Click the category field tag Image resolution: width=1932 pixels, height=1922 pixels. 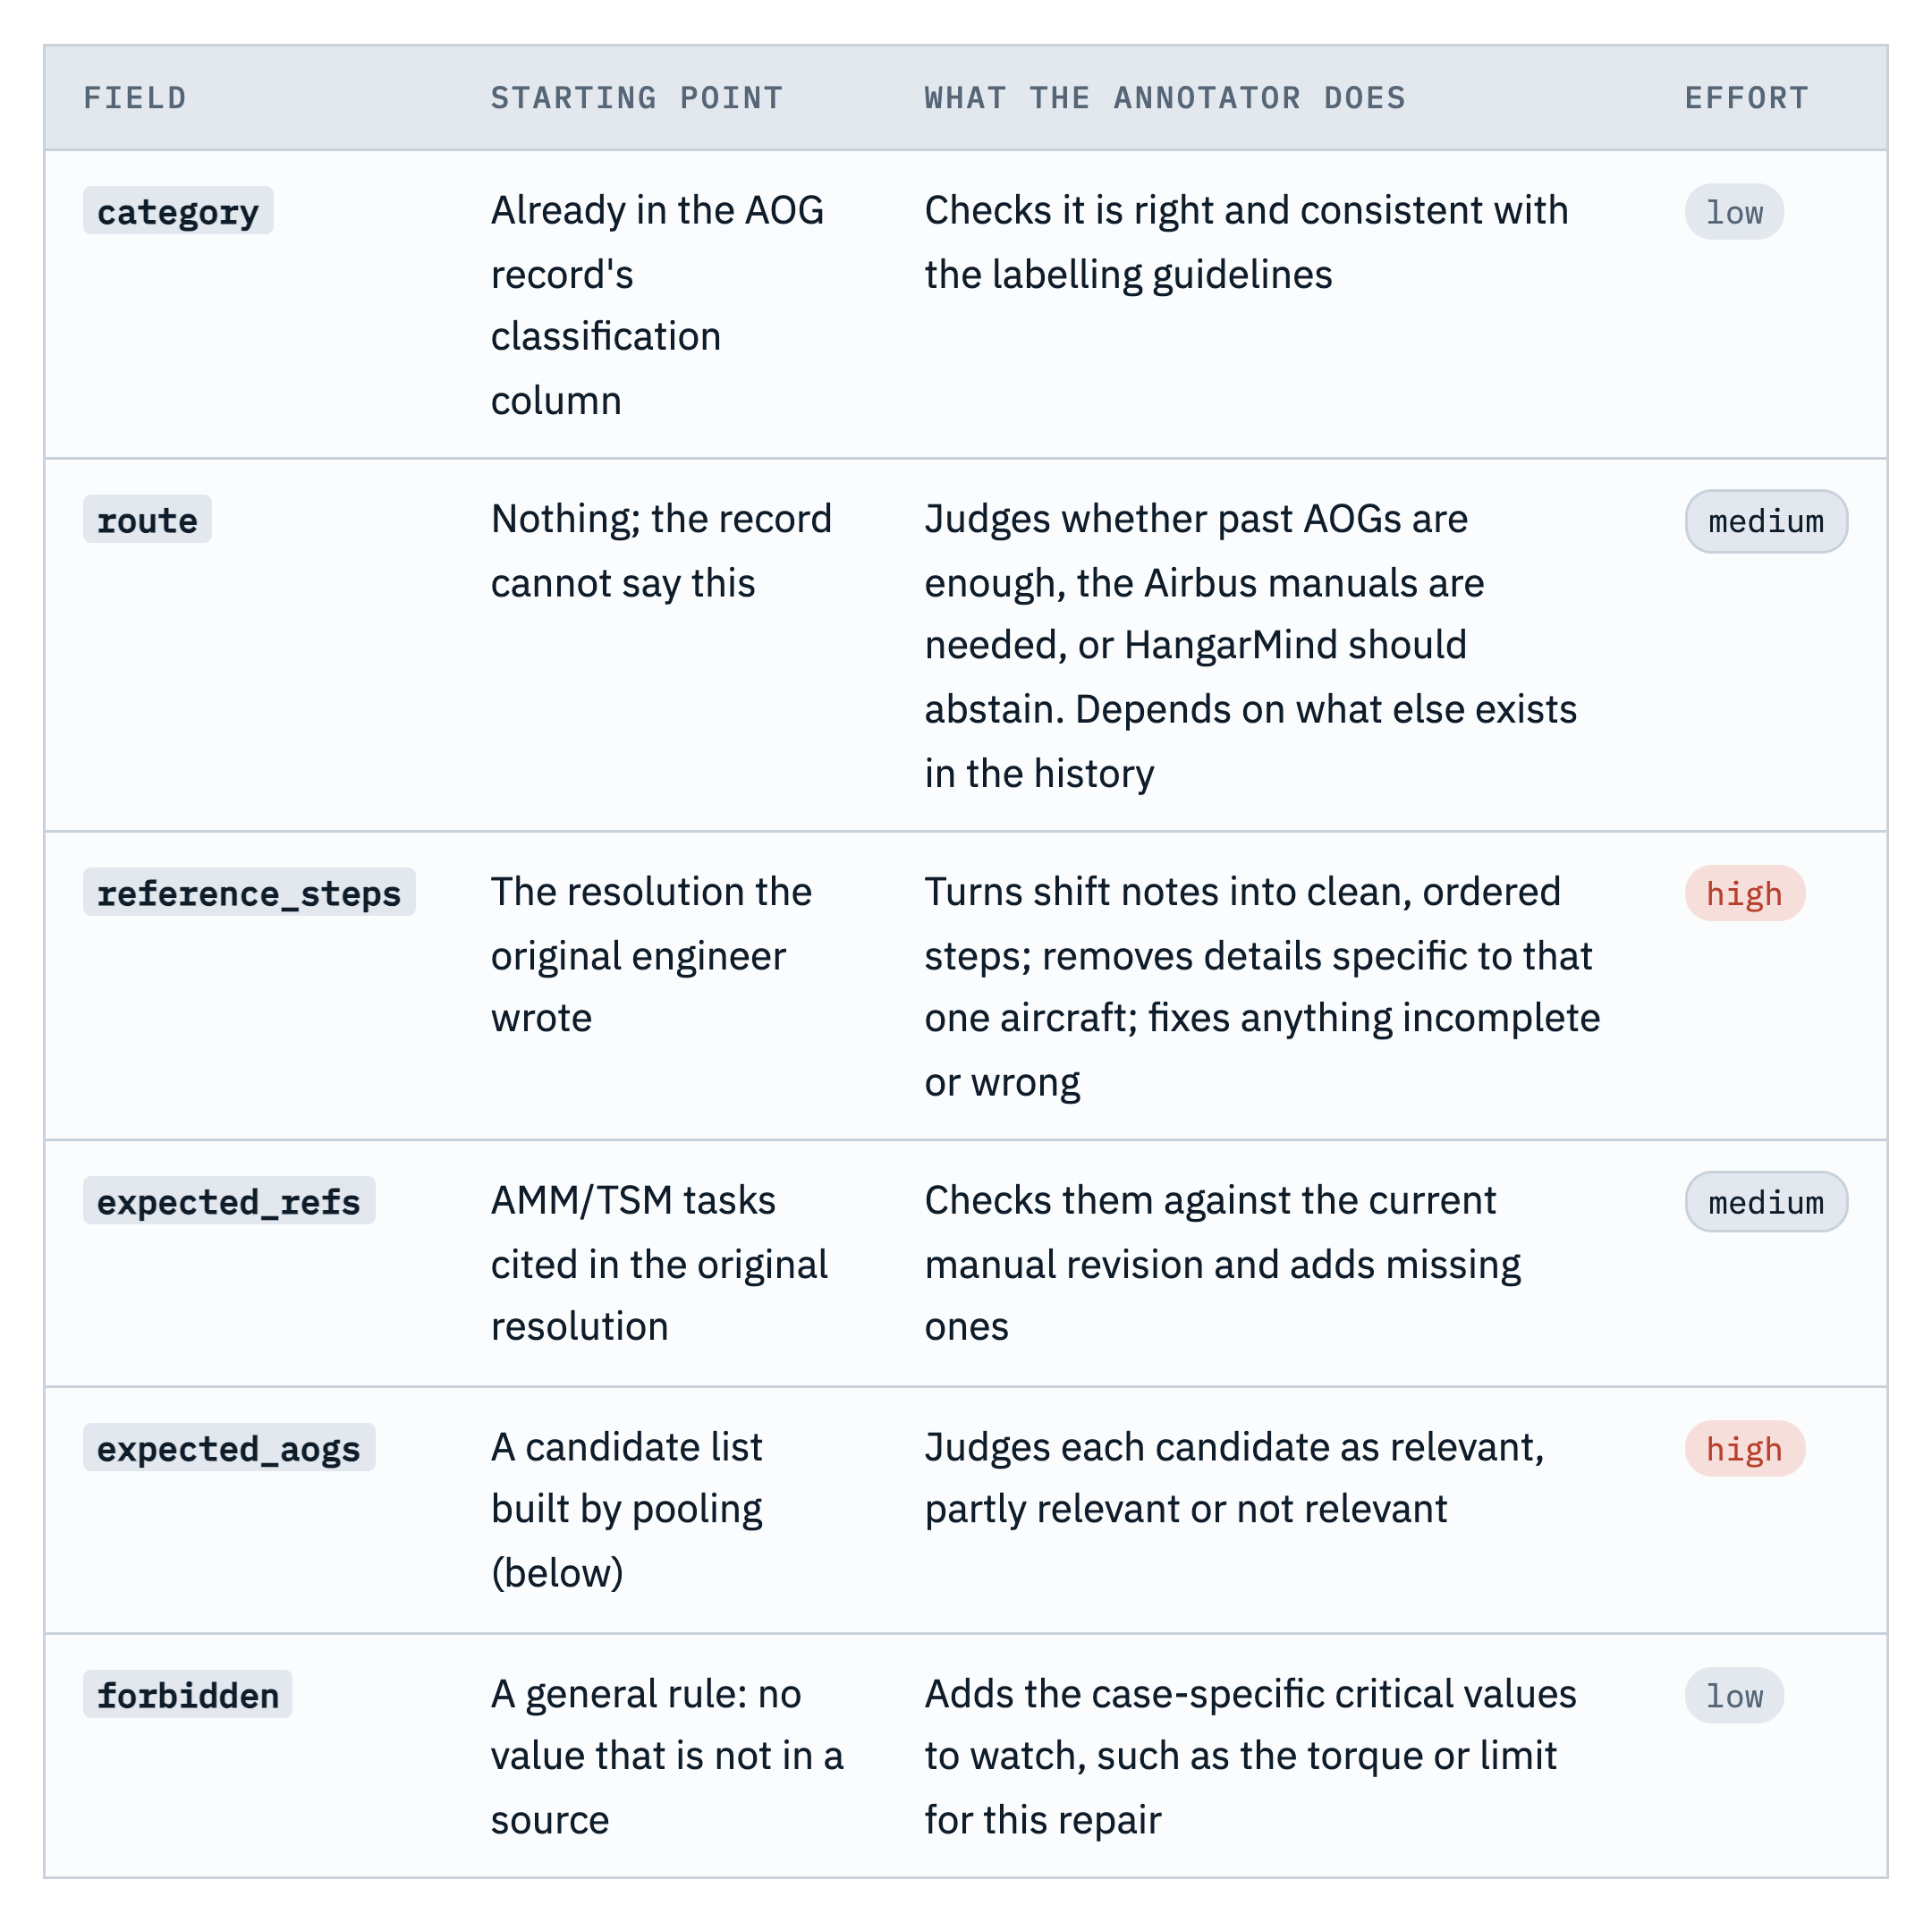coord(178,211)
